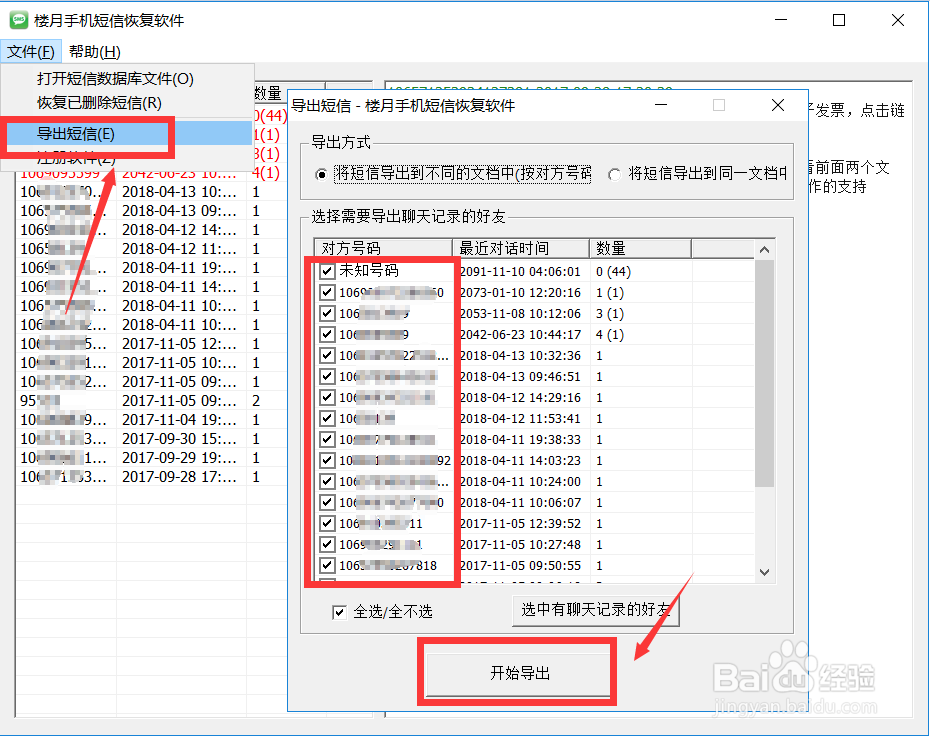Screen dimensions: 930x739
Task: Click date 2018-04-12 11:53:41 cell
Action: pyautogui.click(x=520, y=419)
